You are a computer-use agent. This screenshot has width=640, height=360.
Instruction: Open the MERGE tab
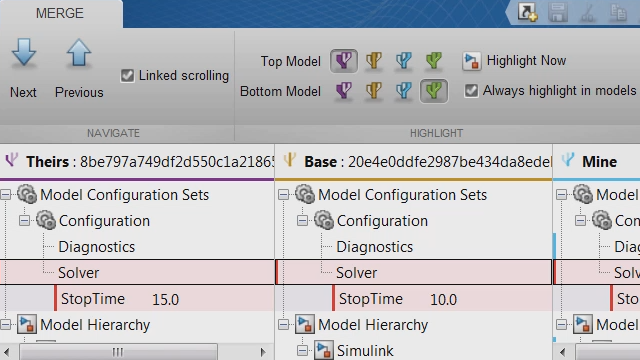pos(60,13)
